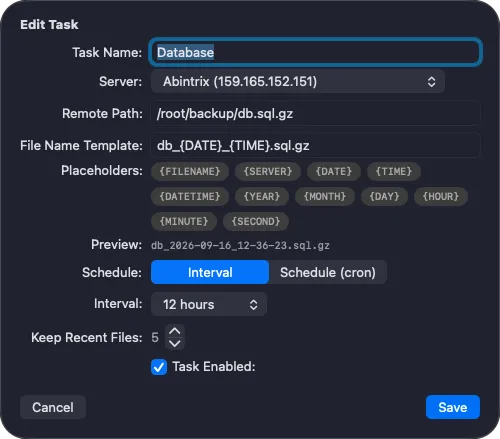This screenshot has height=439, width=500.
Task: Click the File Name Template field
Action: (x=315, y=146)
